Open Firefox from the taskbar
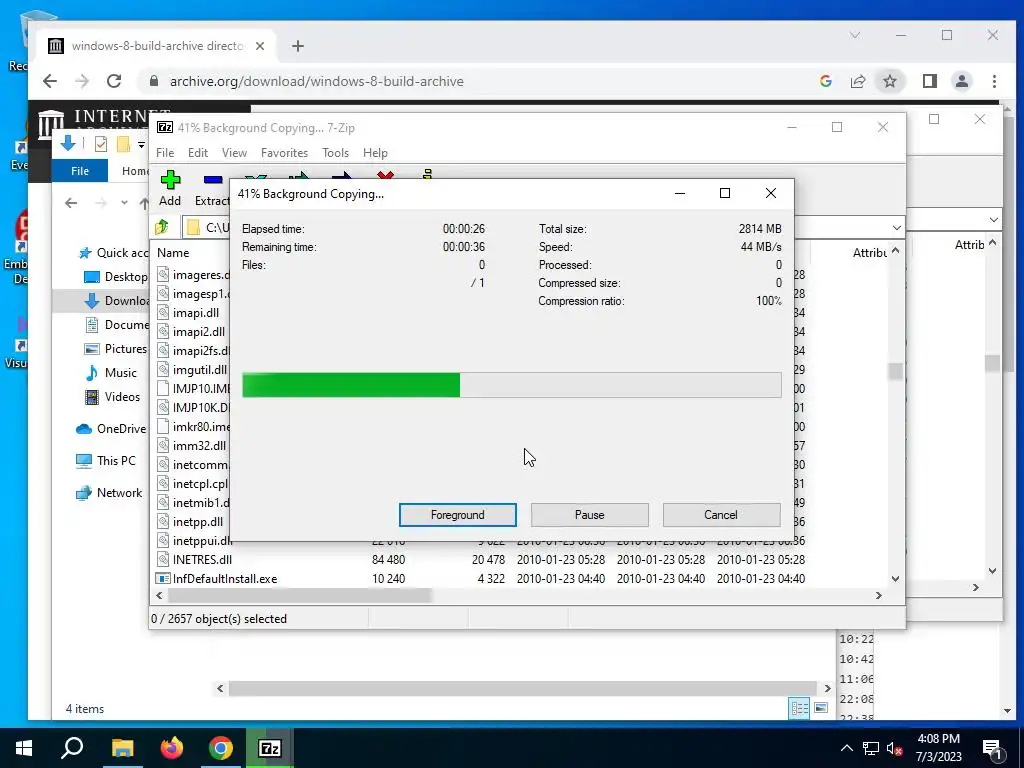Screen dimensions: 1024x768 coord(172,748)
